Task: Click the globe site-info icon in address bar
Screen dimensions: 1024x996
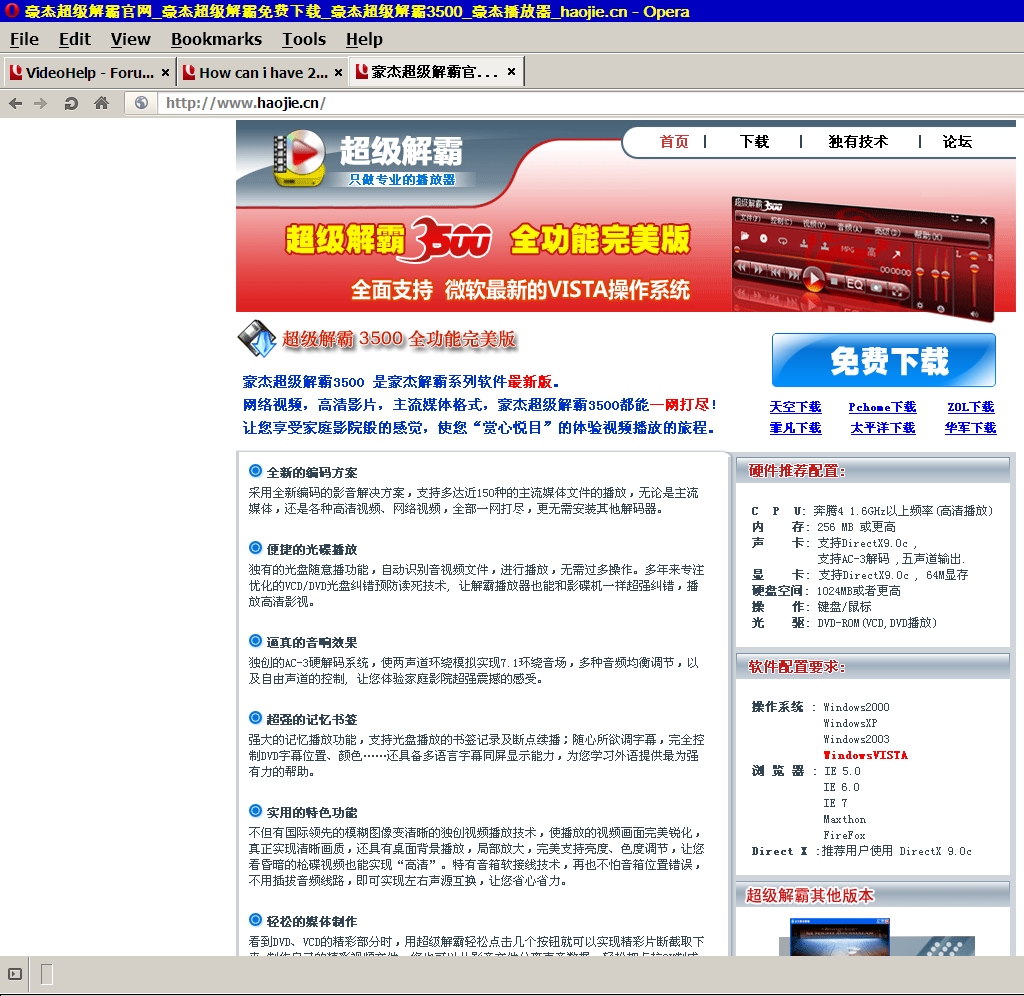Action: [141, 103]
